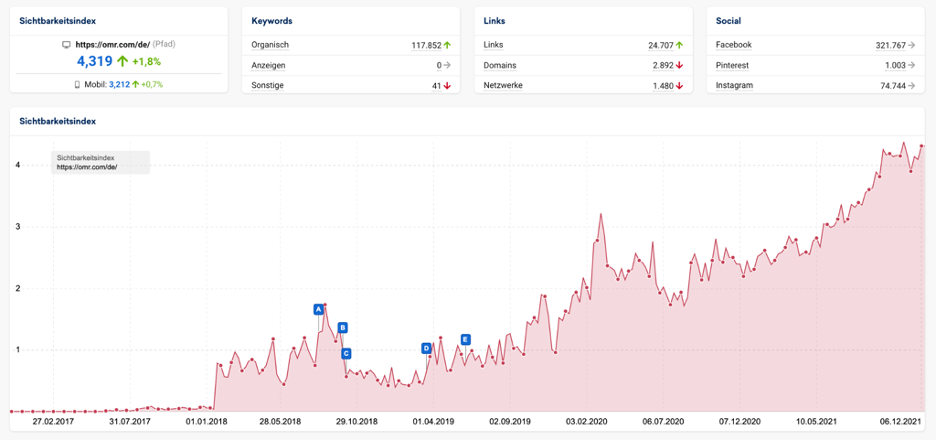Click the chart legend box for omr.com/de
936x440 pixels.
100,162
